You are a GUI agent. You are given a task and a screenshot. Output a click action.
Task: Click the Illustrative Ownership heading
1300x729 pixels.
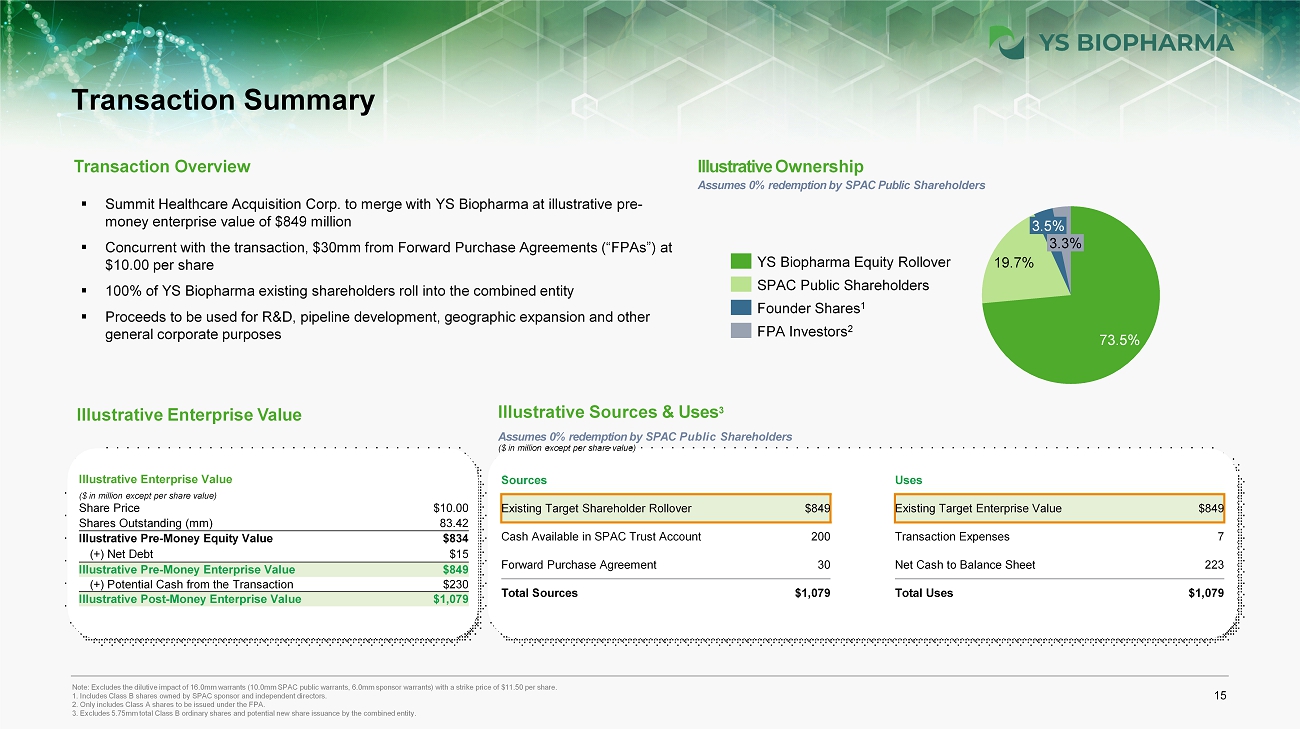[x=780, y=166]
